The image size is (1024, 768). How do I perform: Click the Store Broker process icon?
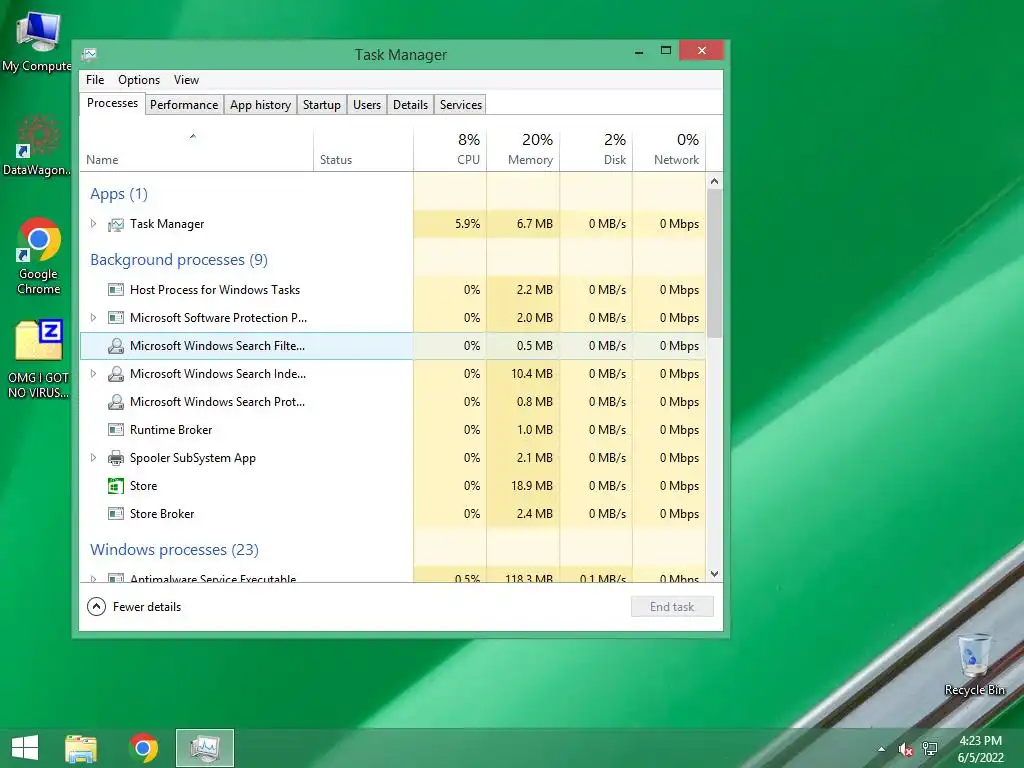(116, 514)
